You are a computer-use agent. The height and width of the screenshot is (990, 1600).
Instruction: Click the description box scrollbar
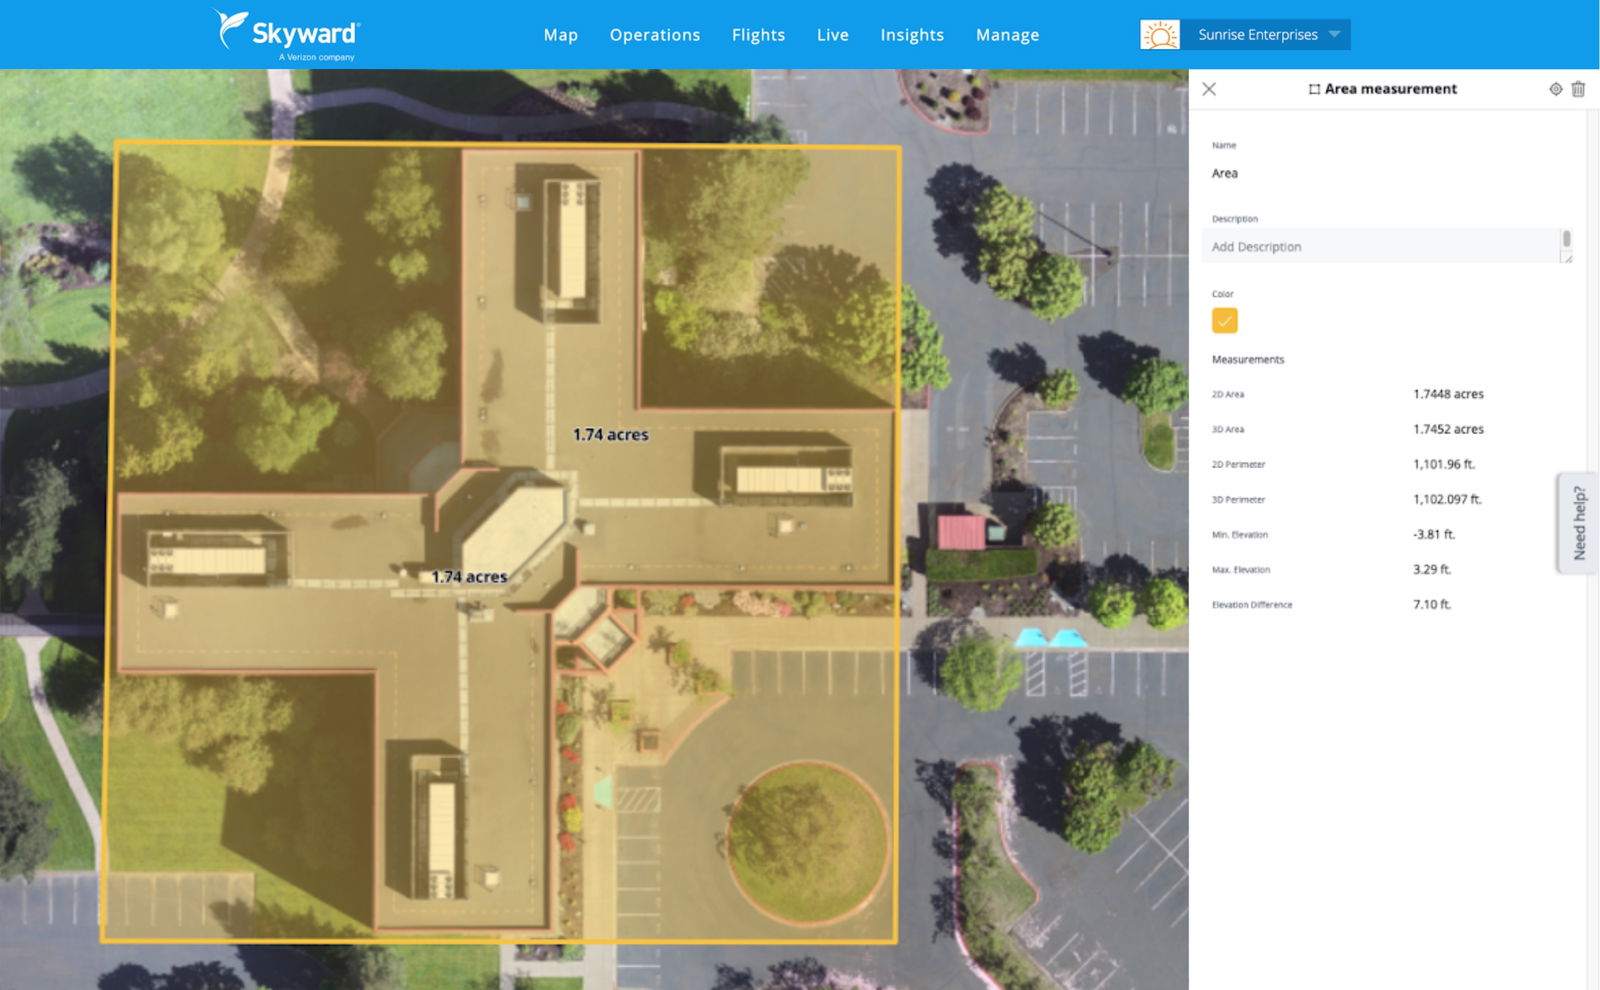point(1566,239)
